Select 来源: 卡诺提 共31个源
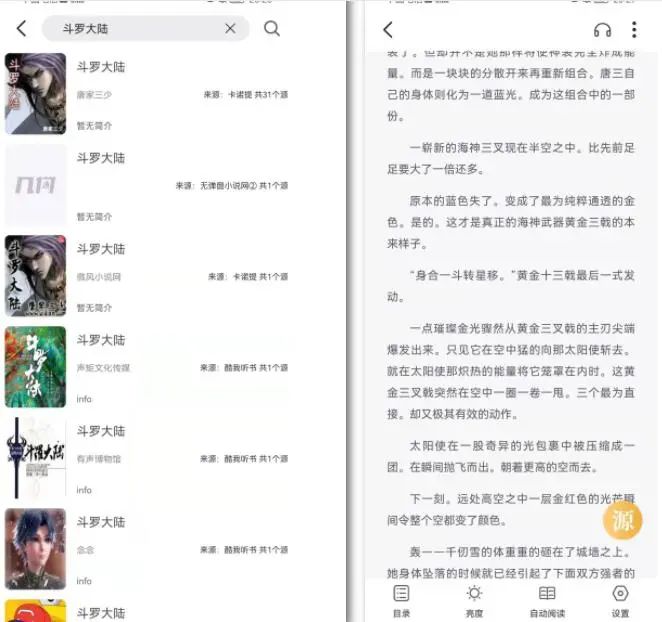 point(246,95)
